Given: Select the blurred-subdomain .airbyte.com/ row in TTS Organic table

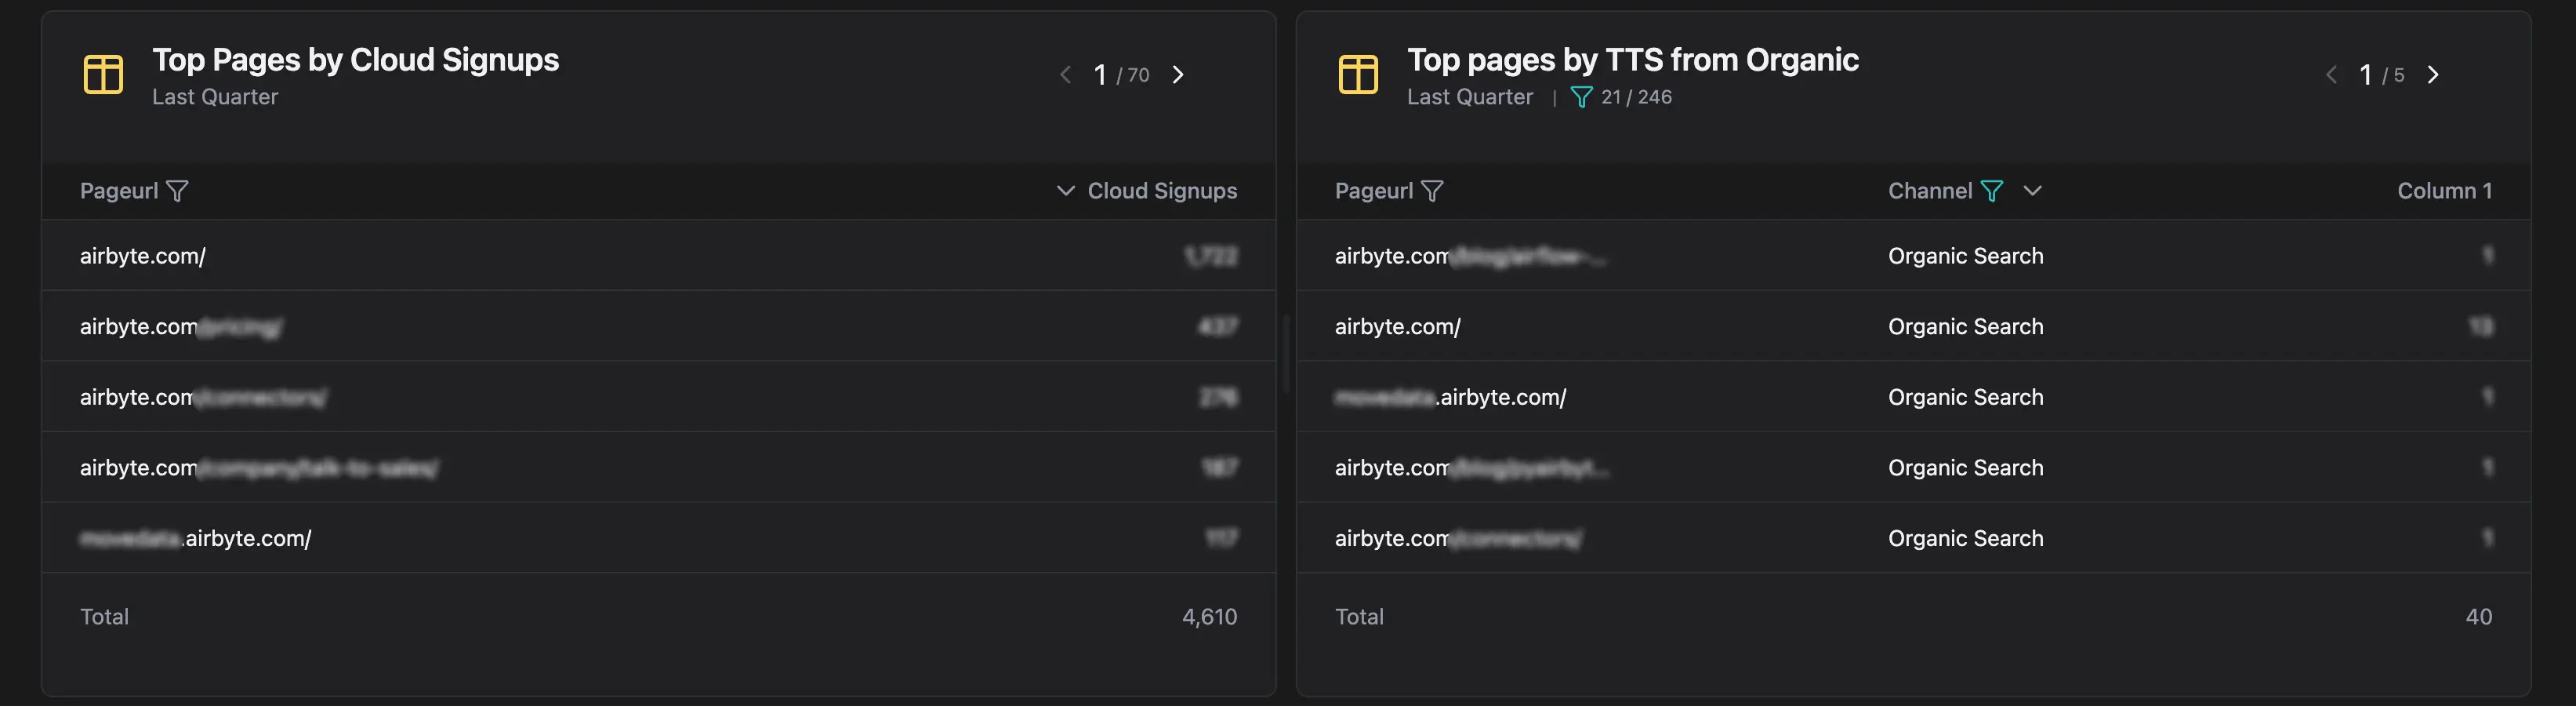Looking at the screenshot, I should pos(1913,397).
